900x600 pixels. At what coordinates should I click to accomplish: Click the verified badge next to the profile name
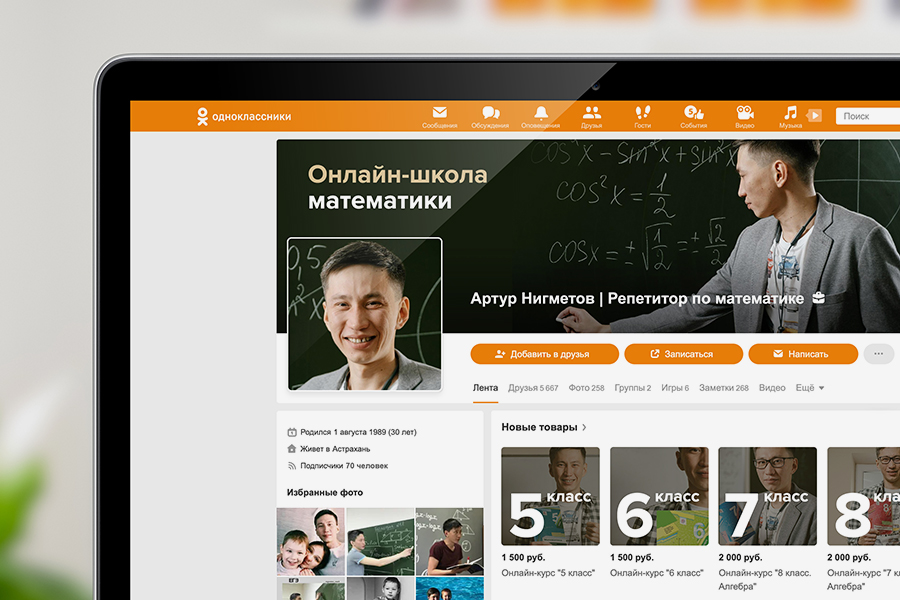point(819,298)
